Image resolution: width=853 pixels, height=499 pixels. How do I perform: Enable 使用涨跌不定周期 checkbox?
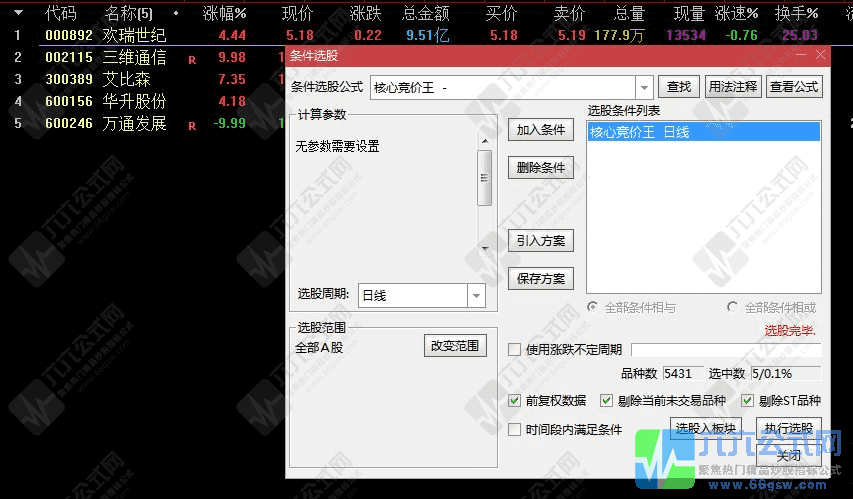click(x=515, y=350)
